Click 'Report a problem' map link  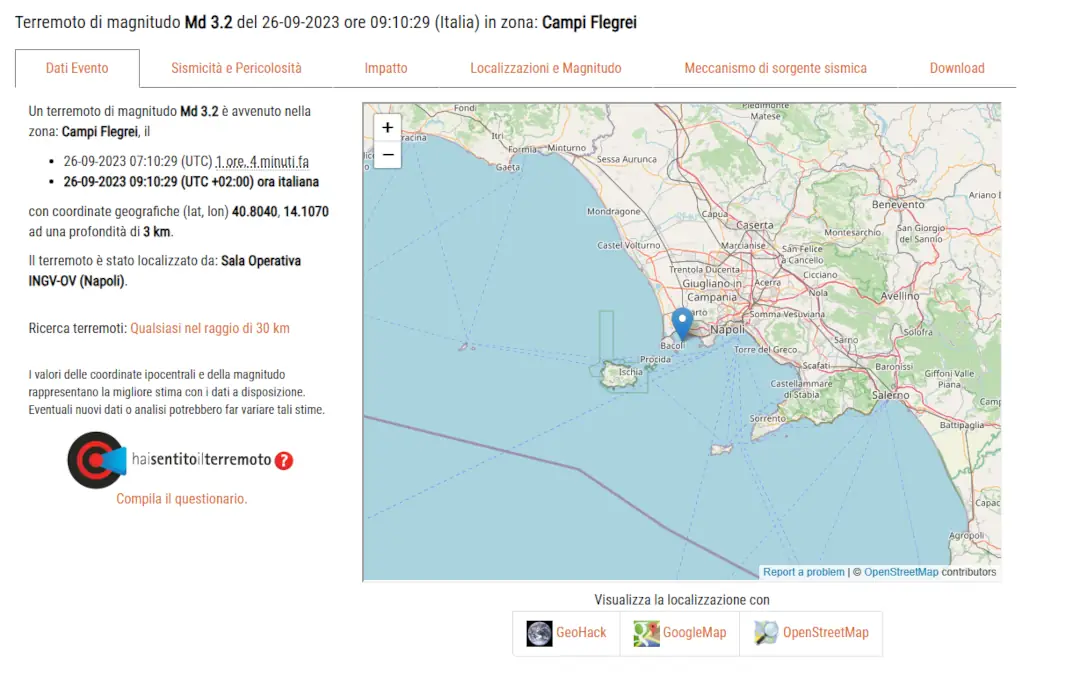coord(803,572)
